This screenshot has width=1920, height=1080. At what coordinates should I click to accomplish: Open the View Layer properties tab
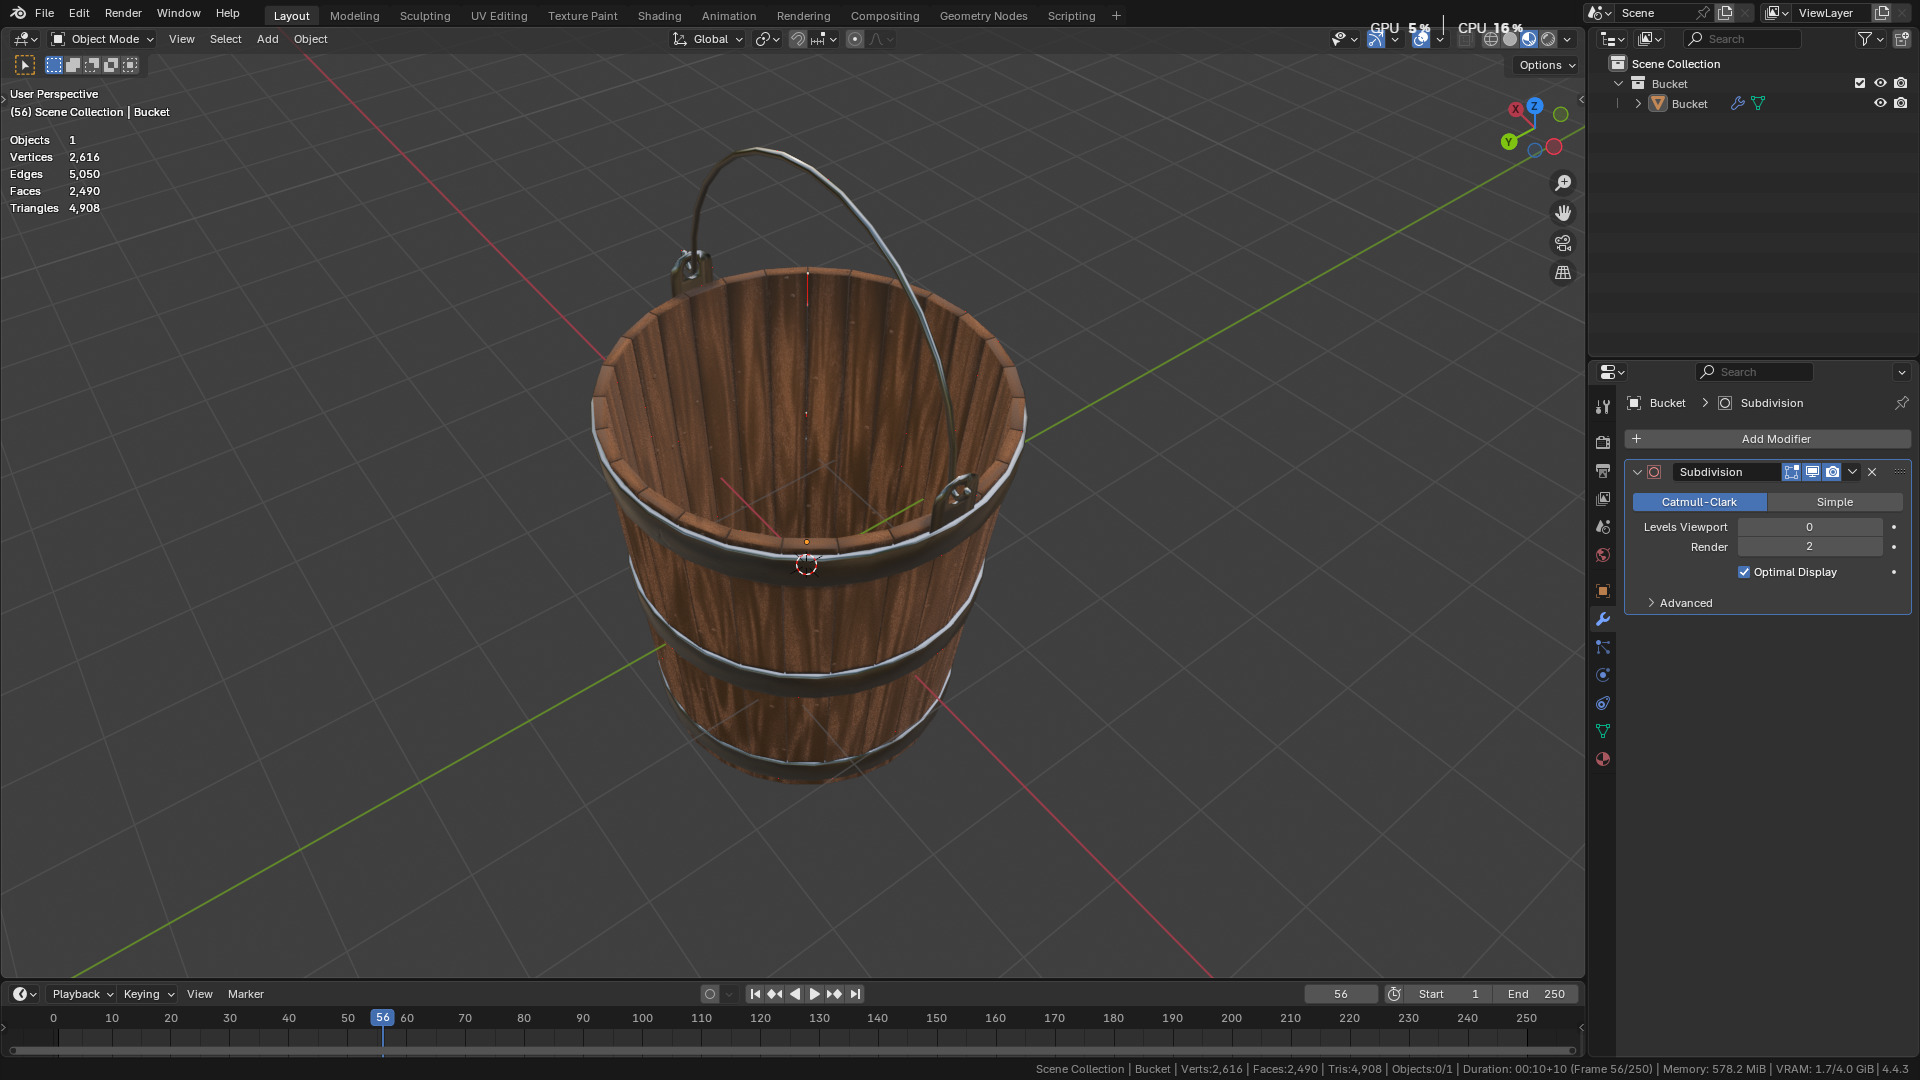1603,498
